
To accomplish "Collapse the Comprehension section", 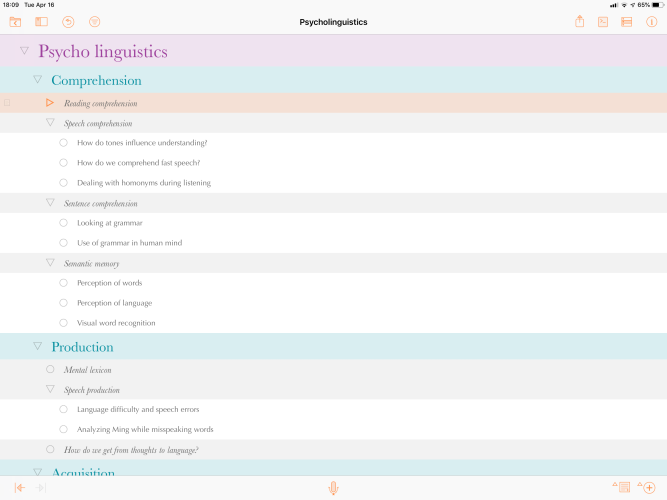I will pos(37,80).
